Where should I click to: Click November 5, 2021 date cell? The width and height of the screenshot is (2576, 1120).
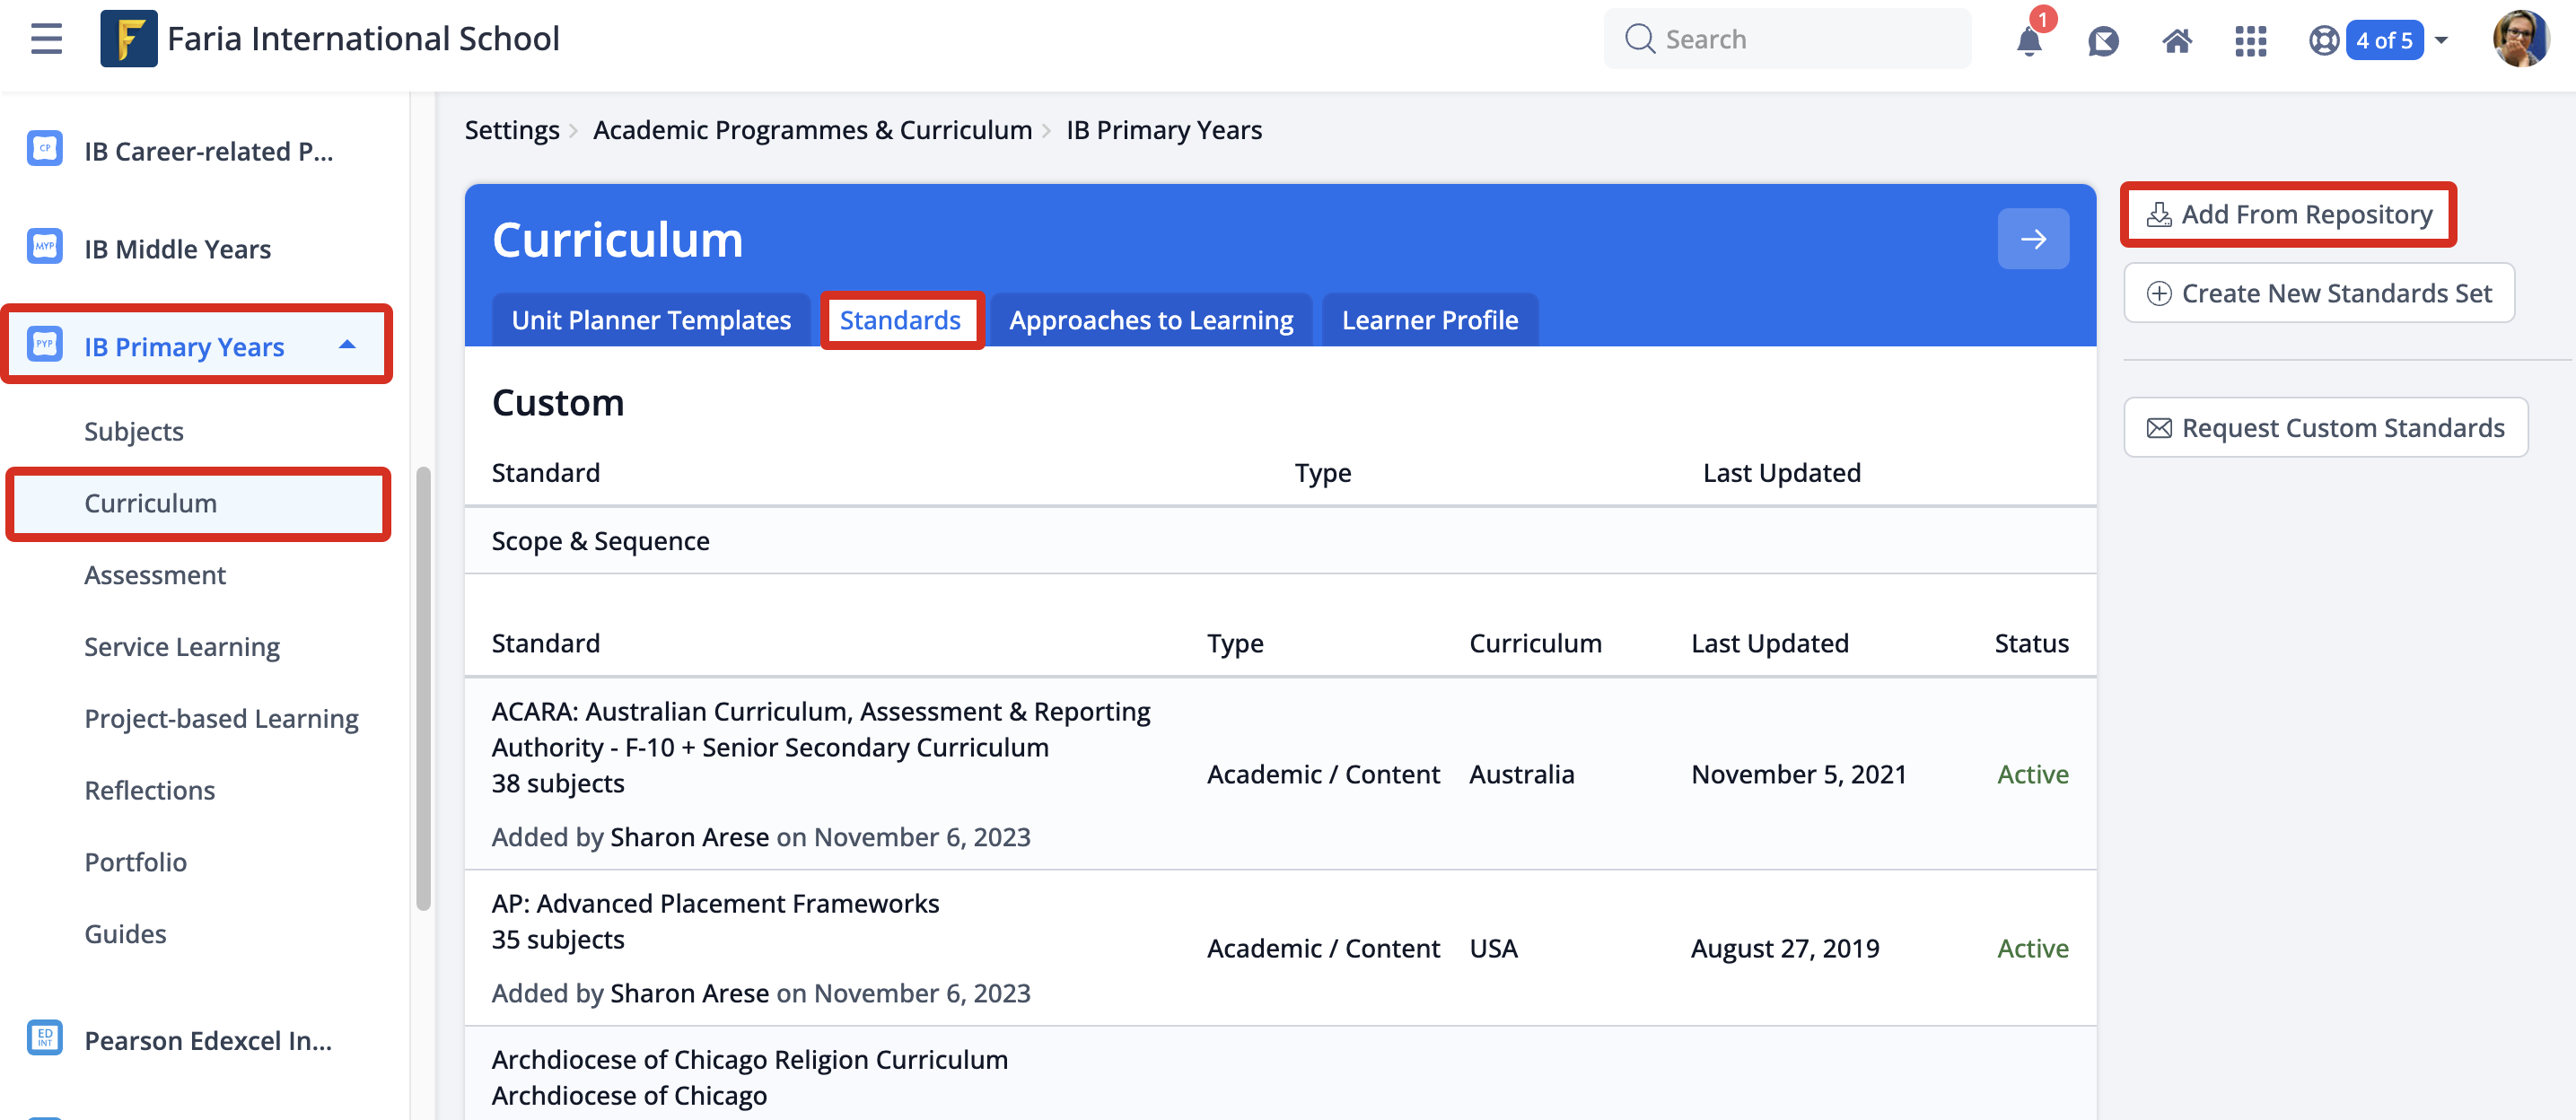tap(1798, 774)
